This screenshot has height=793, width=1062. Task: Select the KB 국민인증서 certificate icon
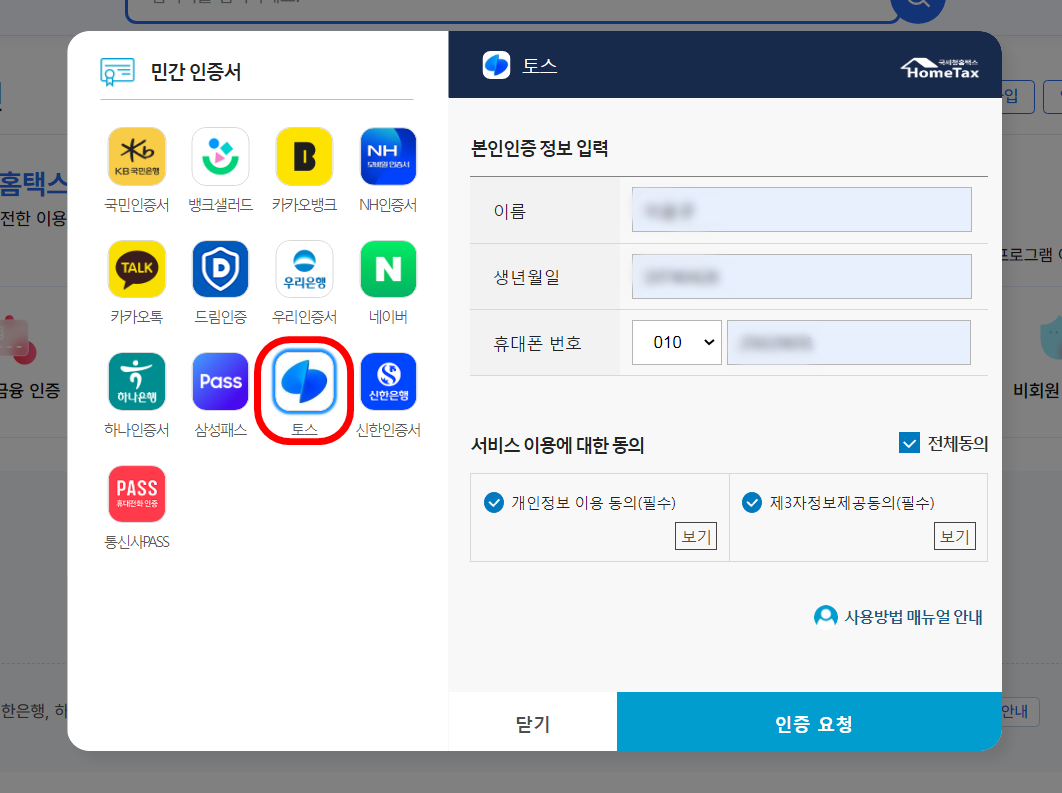pyautogui.click(x=137, y=156)
